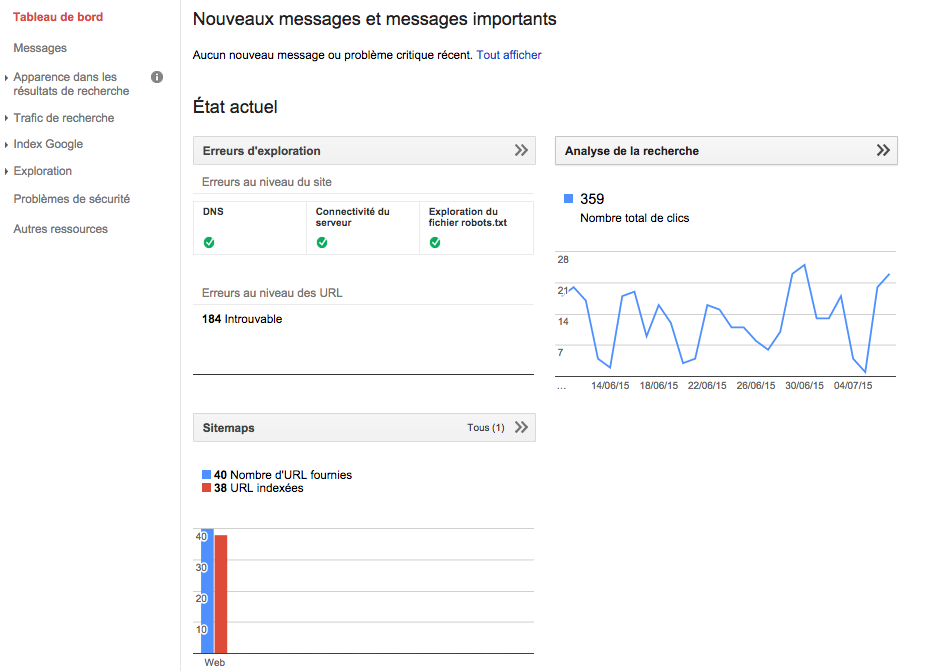Open the Erreurs d'exploration report via its double-arrow

pyautogui.click(x=521, y=150)
